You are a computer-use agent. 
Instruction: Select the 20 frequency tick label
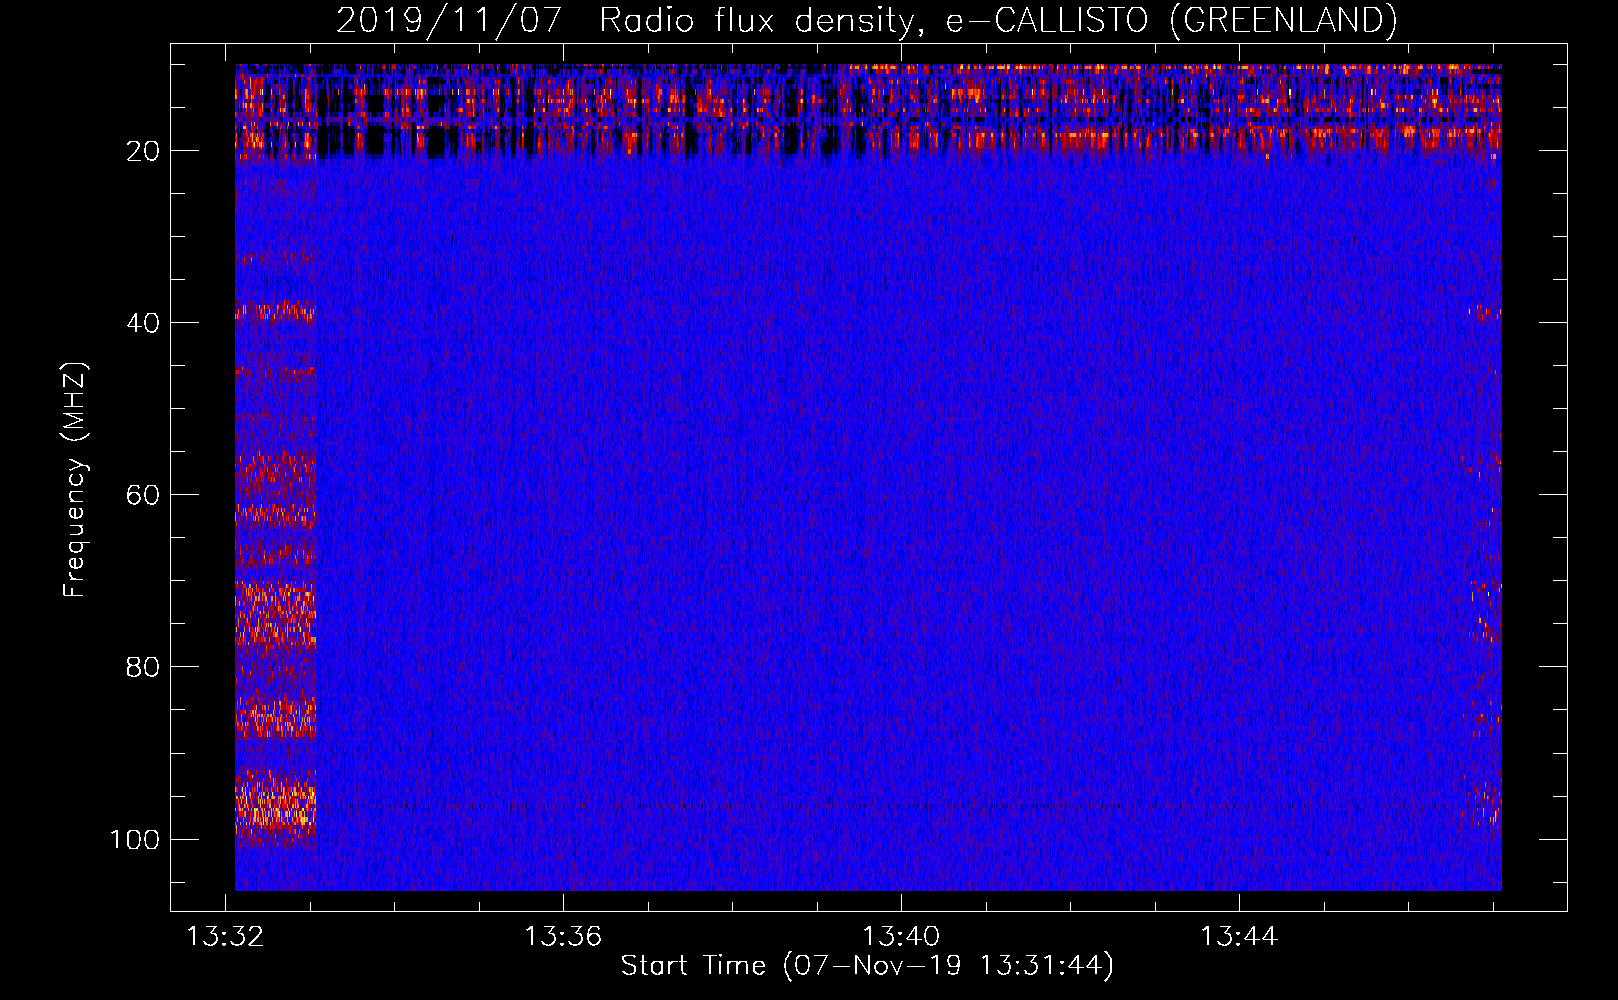click(x=143, y=151)
